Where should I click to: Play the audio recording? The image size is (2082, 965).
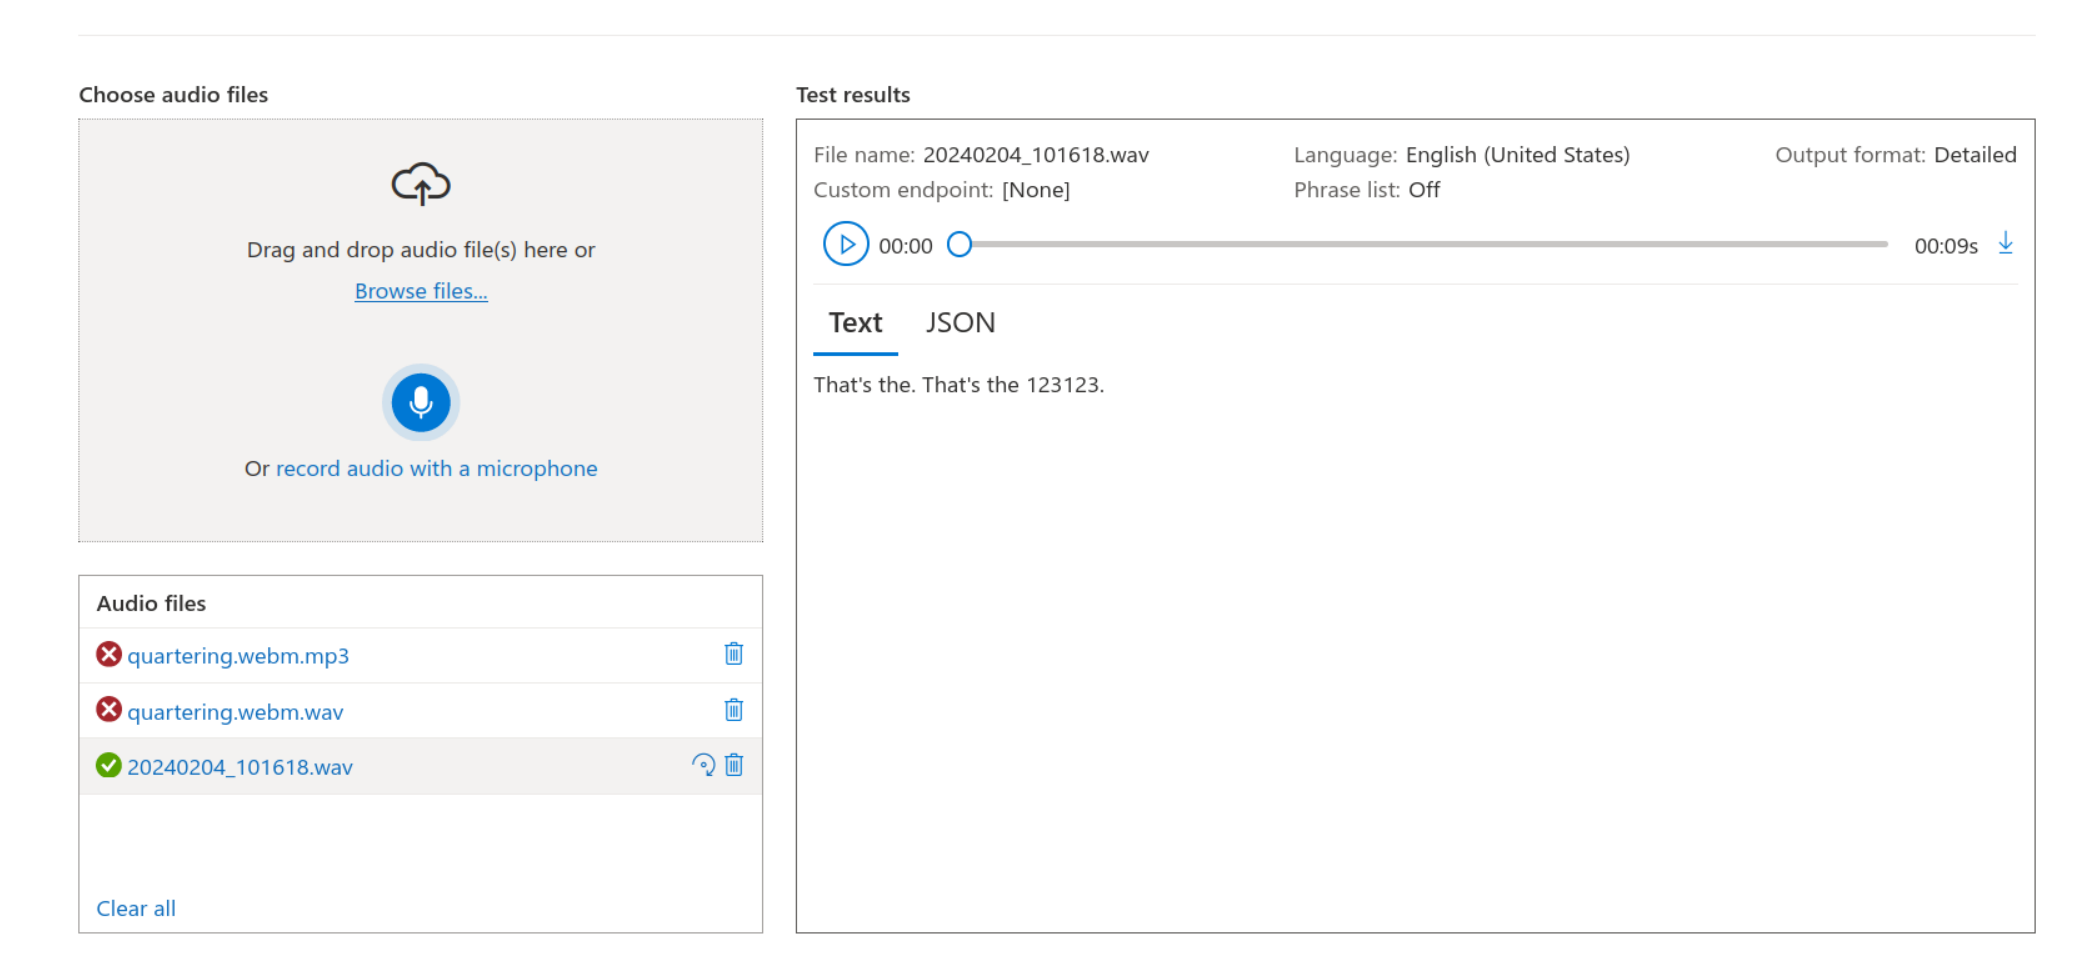click(846, 244)
